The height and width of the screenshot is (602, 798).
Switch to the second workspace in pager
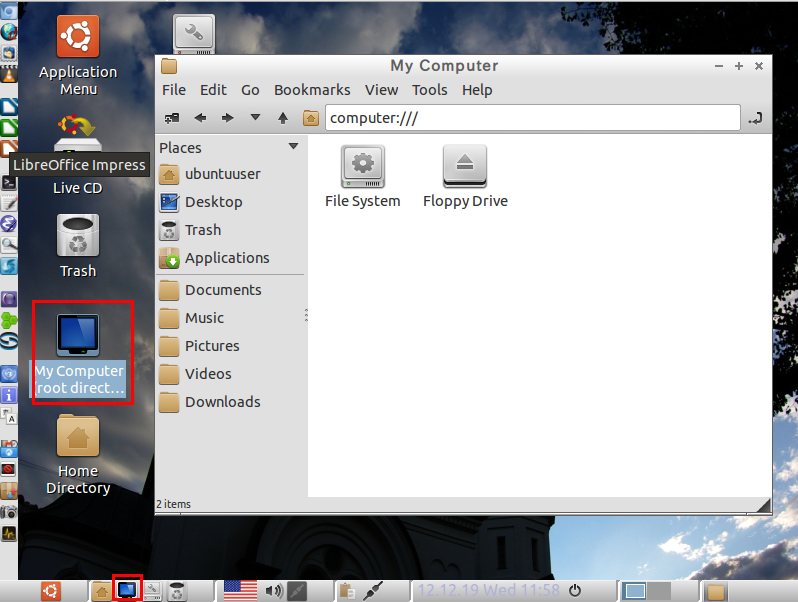(659, 591)
